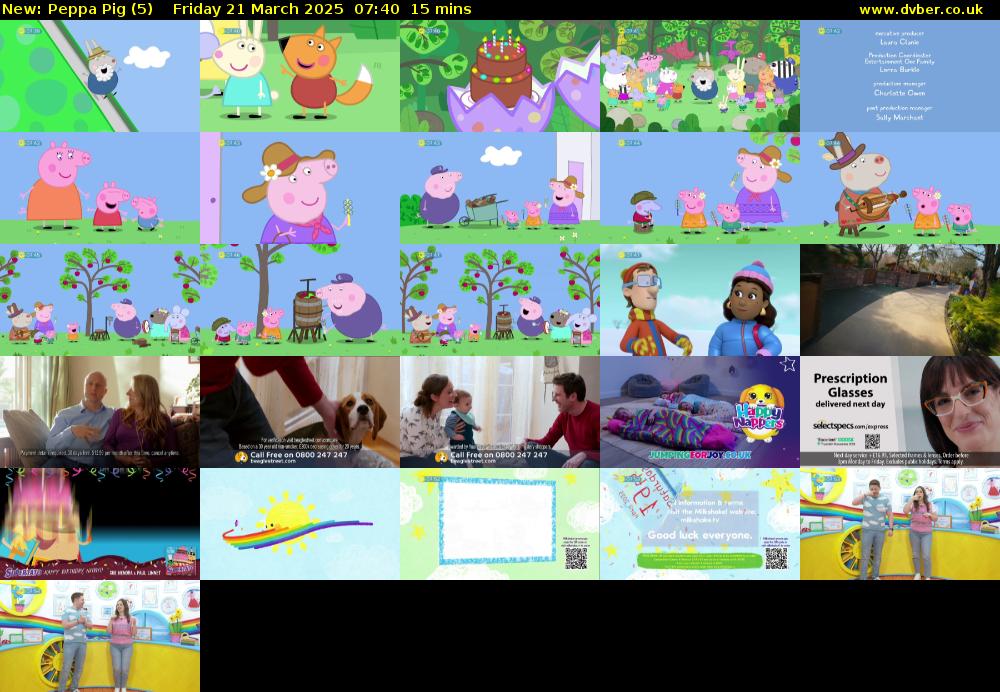1000x692 pixels.
Task: Click QR code on blank framed card thumbnail
Action: coord(576,559)
